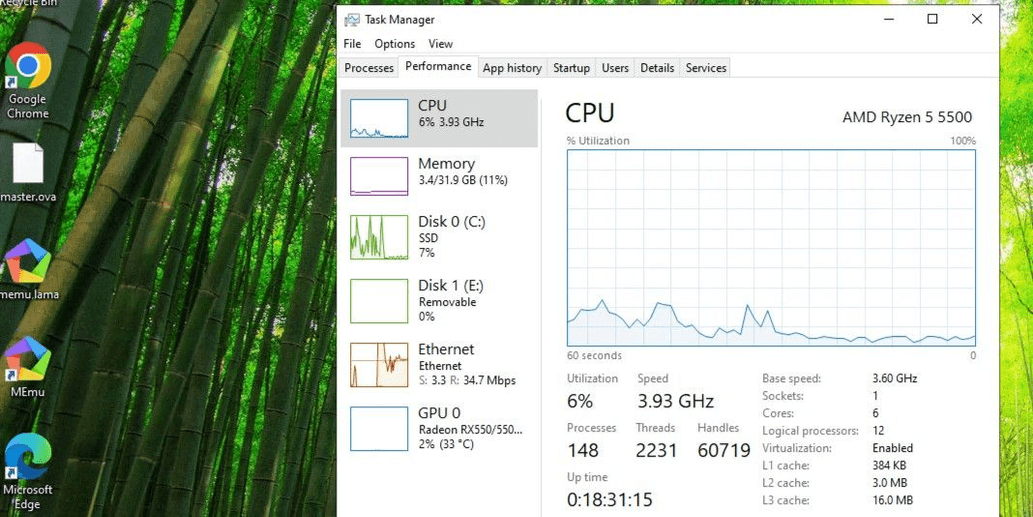This screenshot has width=1033, height=517.
Task: Click the CPU utilization graph area
Action: (x=771, y=248)
